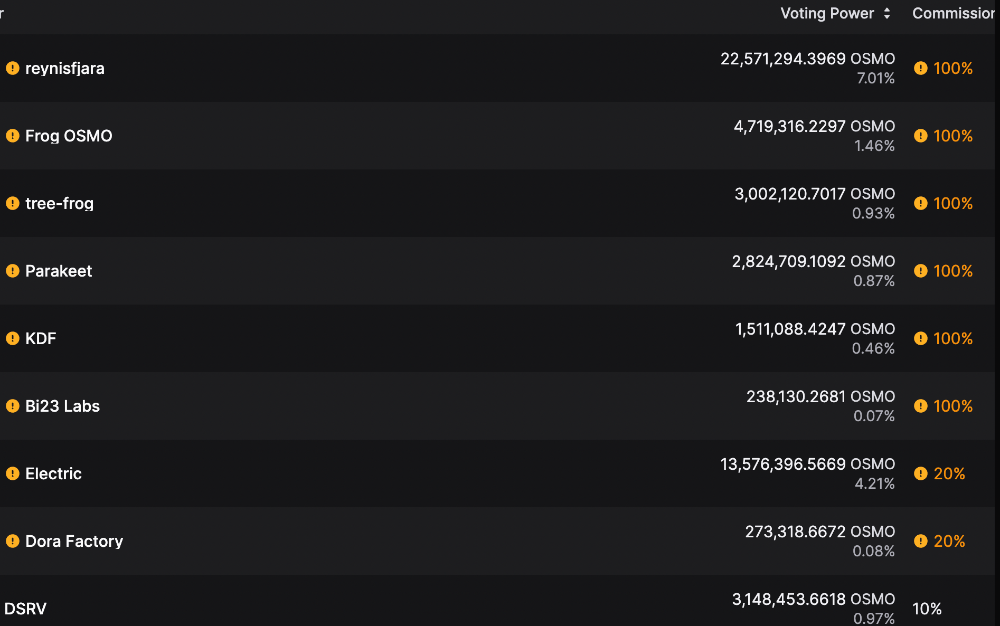This screenshot has height=626, width=1000.
Task: Select Bi23 Labs validator name
Action: click(x=62, y=406)
